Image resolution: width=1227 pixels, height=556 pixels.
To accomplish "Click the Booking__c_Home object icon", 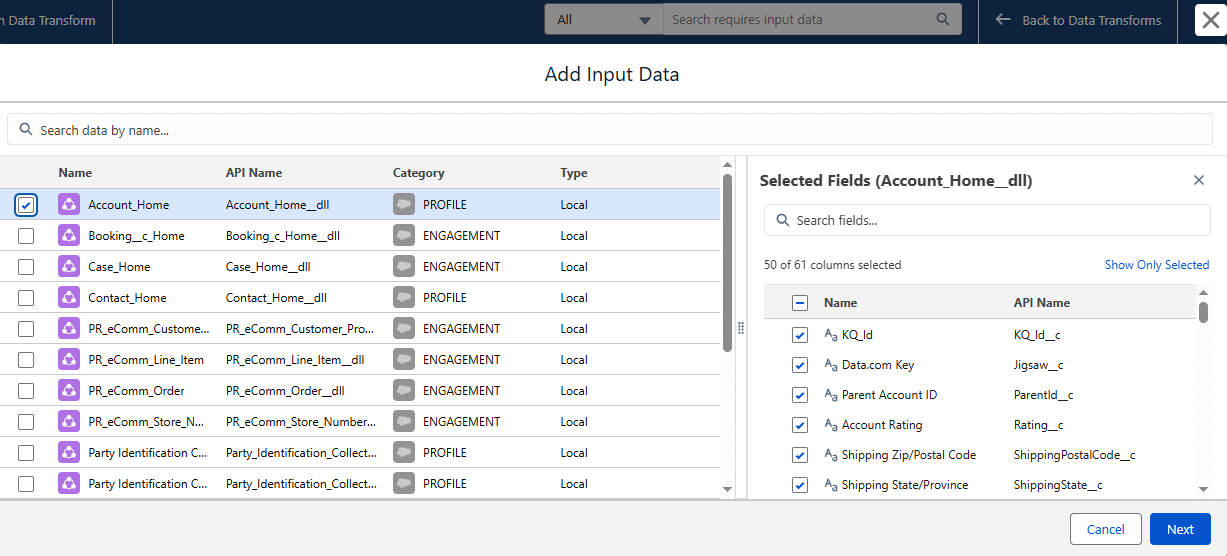I will pyautogui.click(x=68, y=236).
